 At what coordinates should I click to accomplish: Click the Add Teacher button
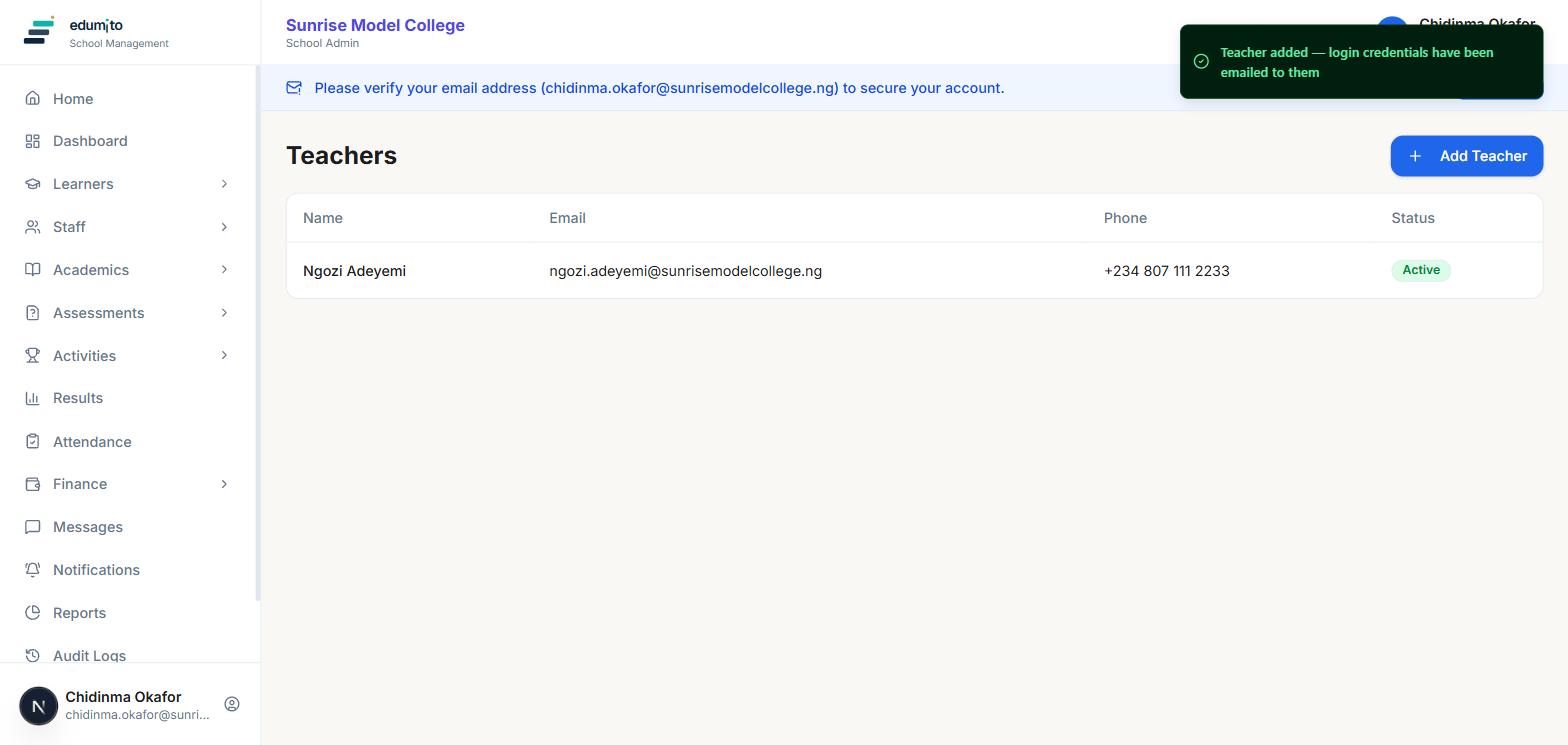tap(1466, 156)
